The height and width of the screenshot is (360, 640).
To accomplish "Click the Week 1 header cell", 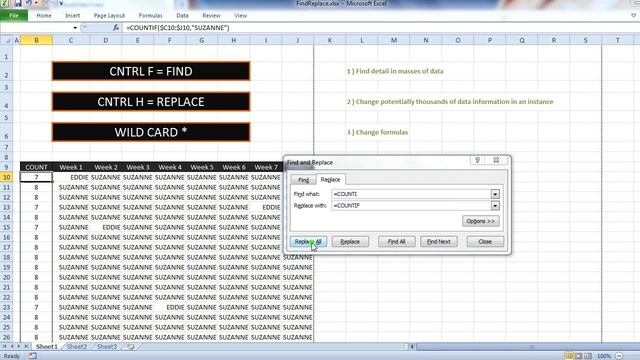I will coord(71,167).
